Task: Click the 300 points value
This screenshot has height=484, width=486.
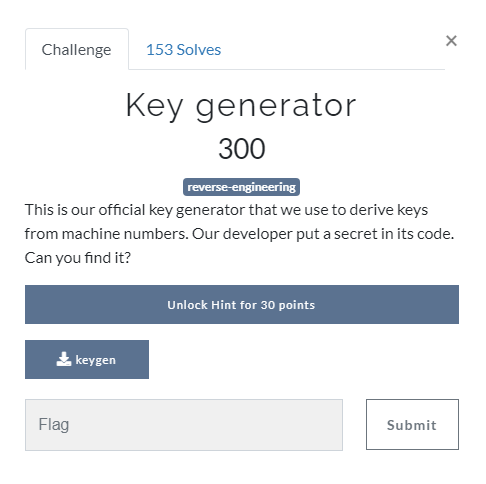Action: (x=242, y=148)
